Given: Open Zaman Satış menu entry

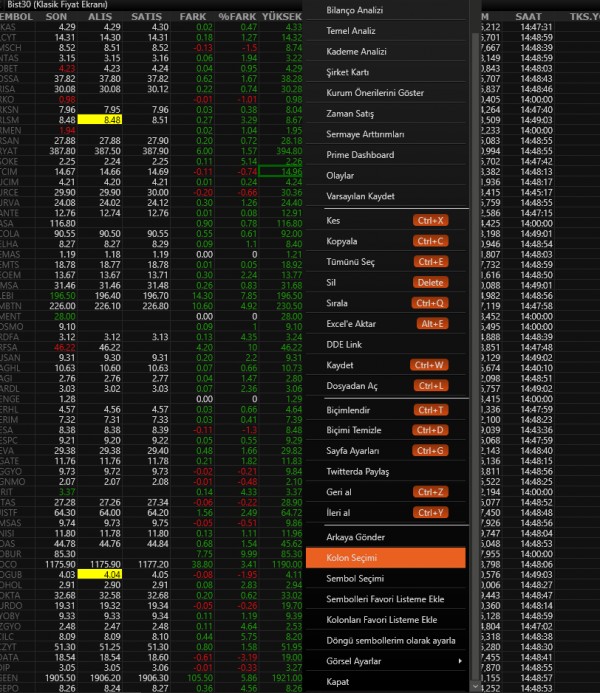Looking at the screenshot, I should [385, 114].
